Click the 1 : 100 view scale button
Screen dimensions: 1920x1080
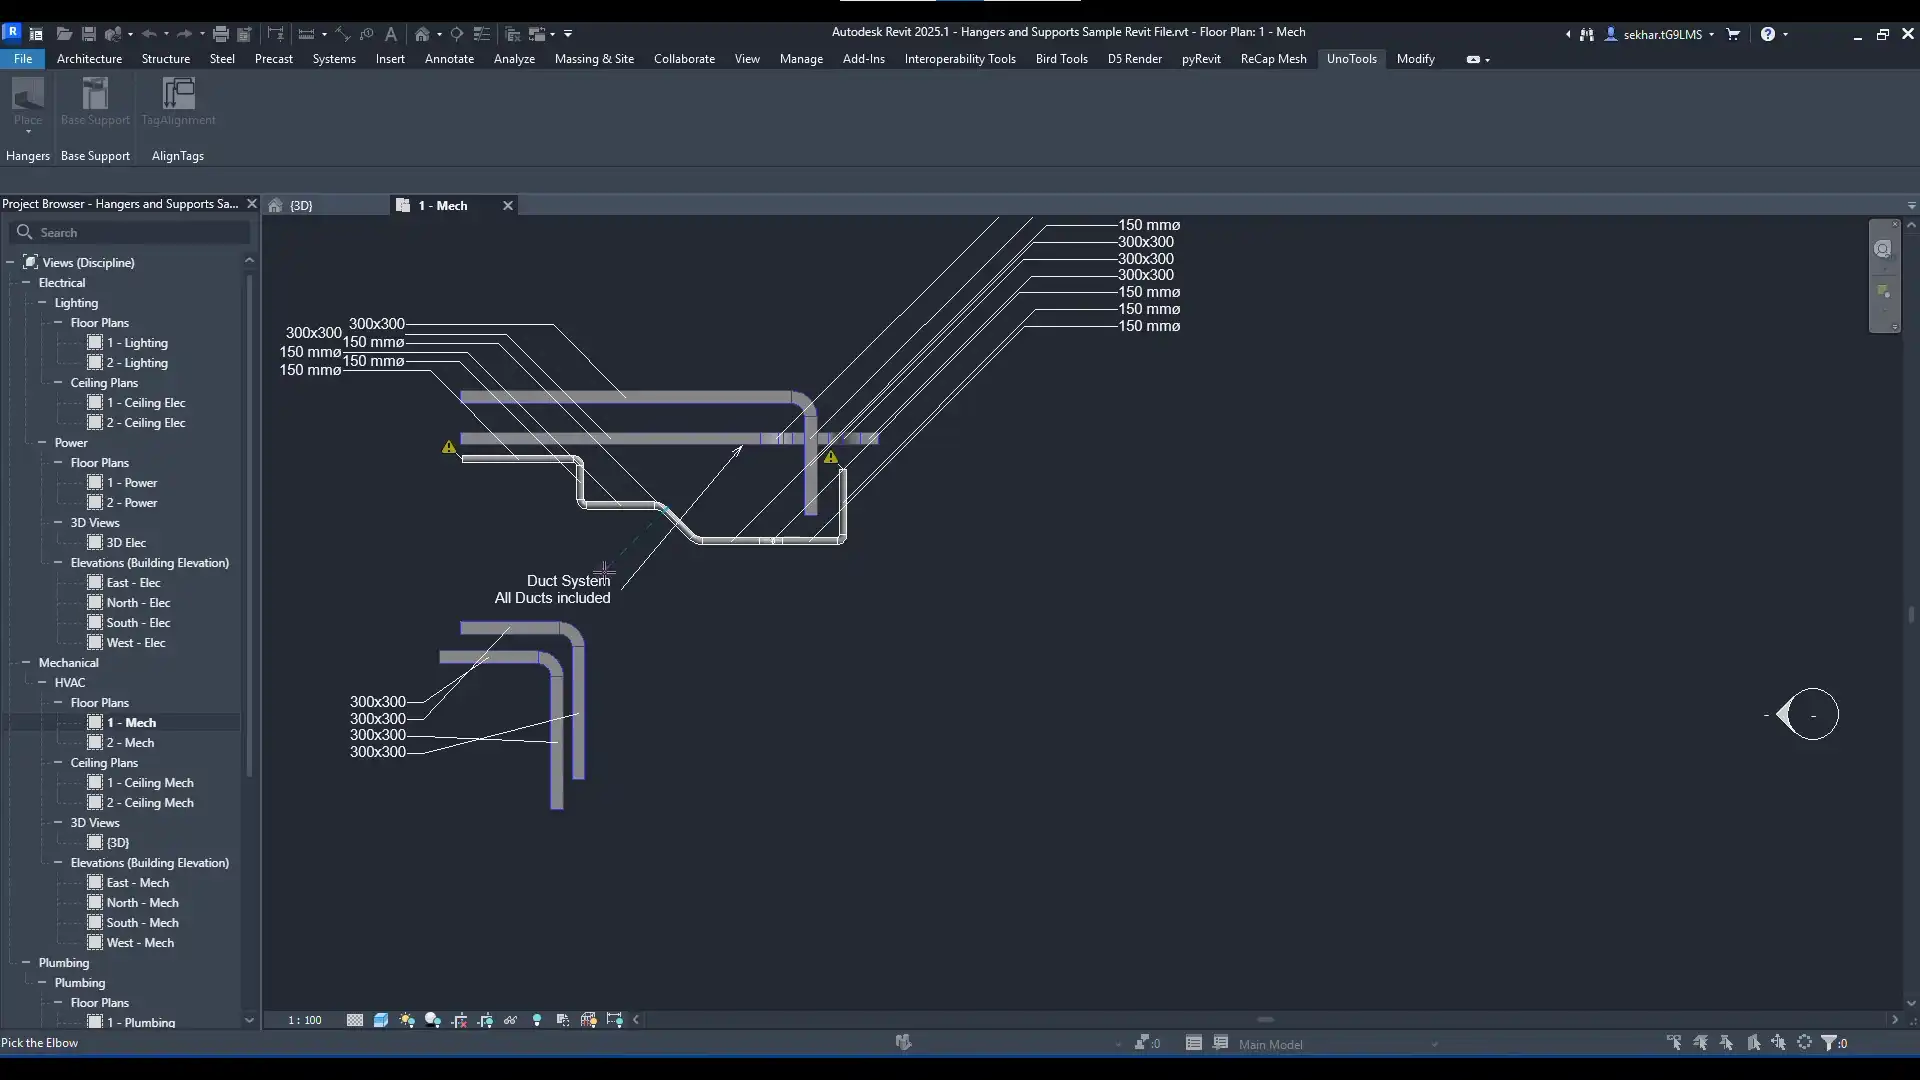tap(305, 1020)
